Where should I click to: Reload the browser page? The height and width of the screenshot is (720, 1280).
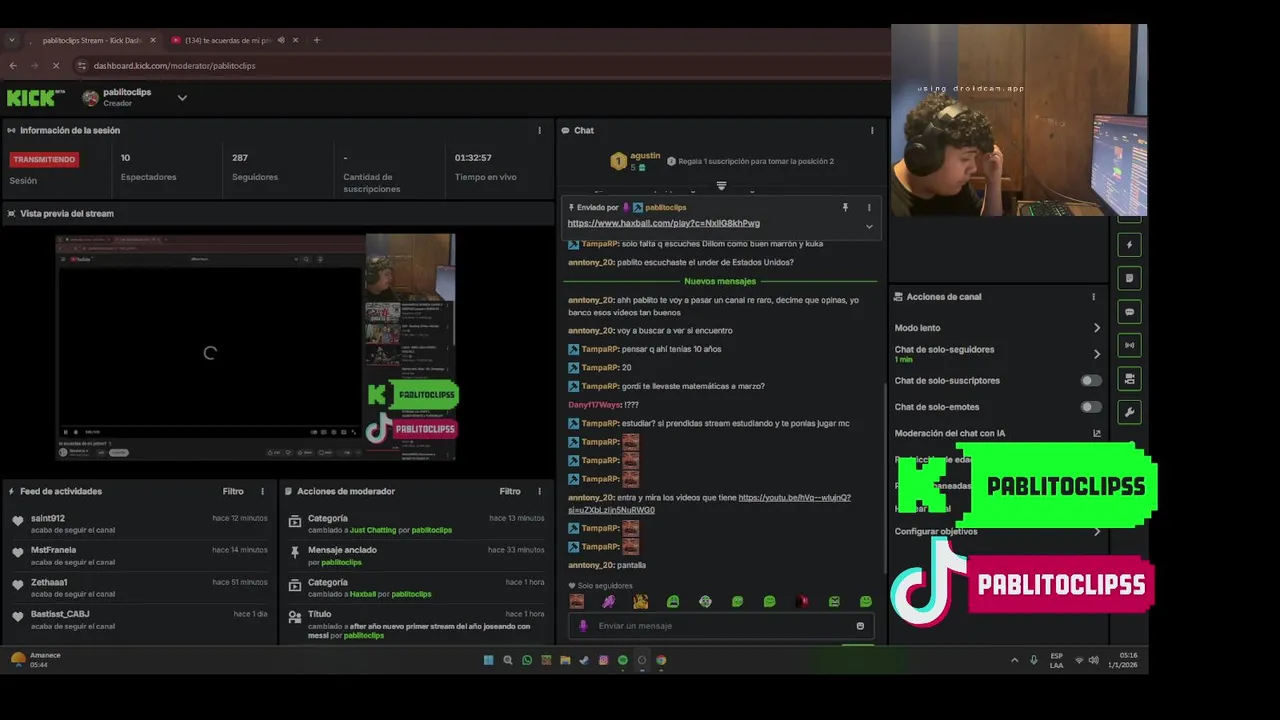click(56, 66)
